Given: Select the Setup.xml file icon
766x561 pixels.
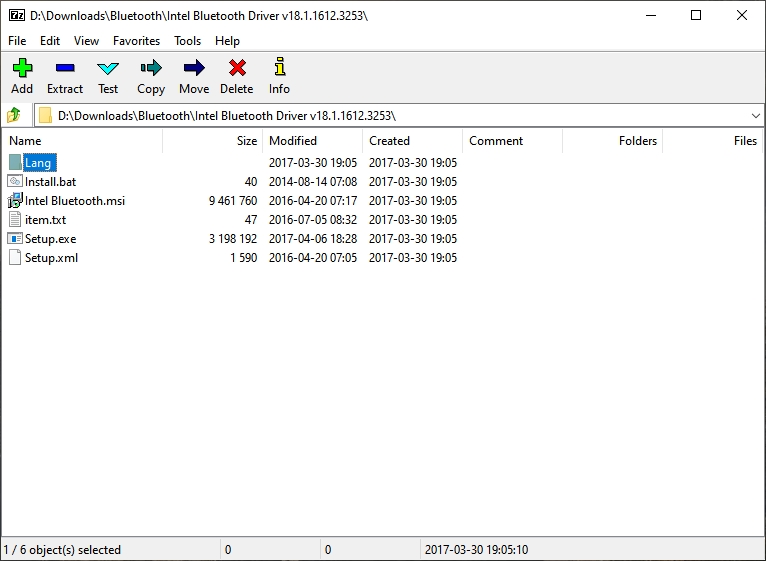Looking at the screenshot, I should pyautogui.click(x=15, y=258).
